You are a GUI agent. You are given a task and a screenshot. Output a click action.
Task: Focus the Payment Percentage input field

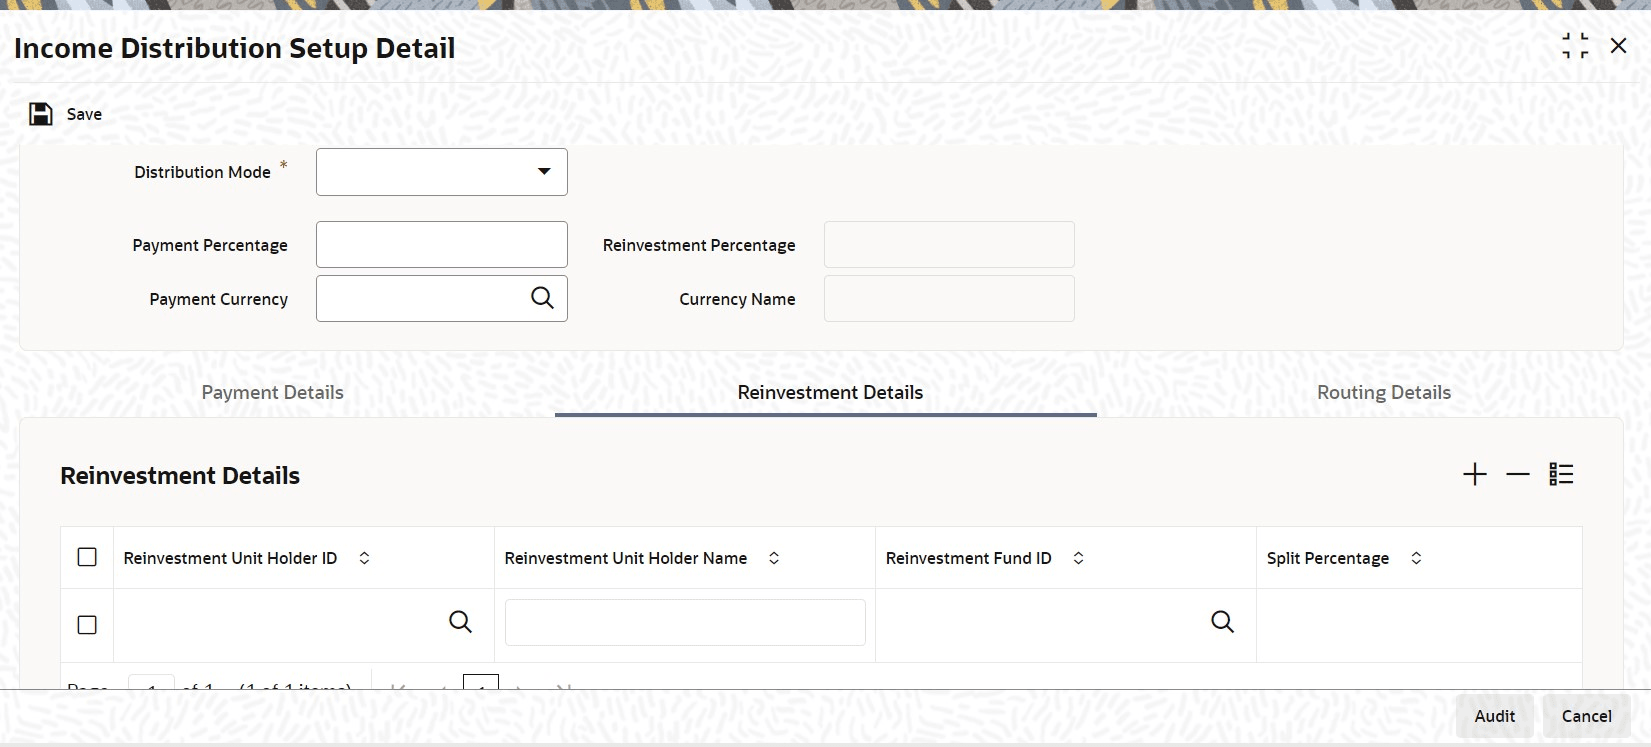coord(442,244)
